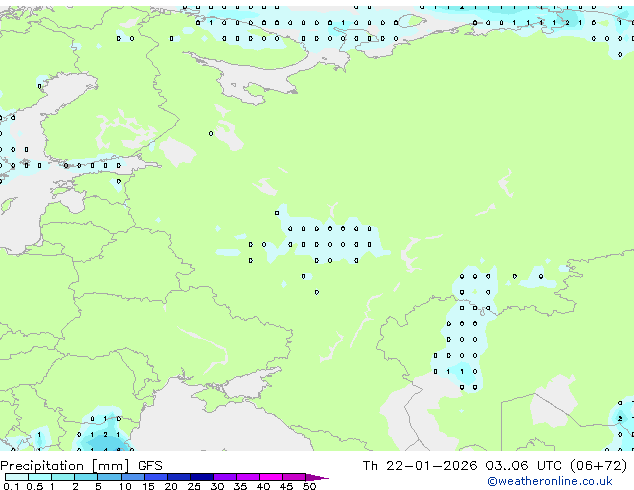Image resolution: width=634 pixels, height=490 pixels.
Task: Click the '(06+72)' forecast run text
Action: coord(599,466)
